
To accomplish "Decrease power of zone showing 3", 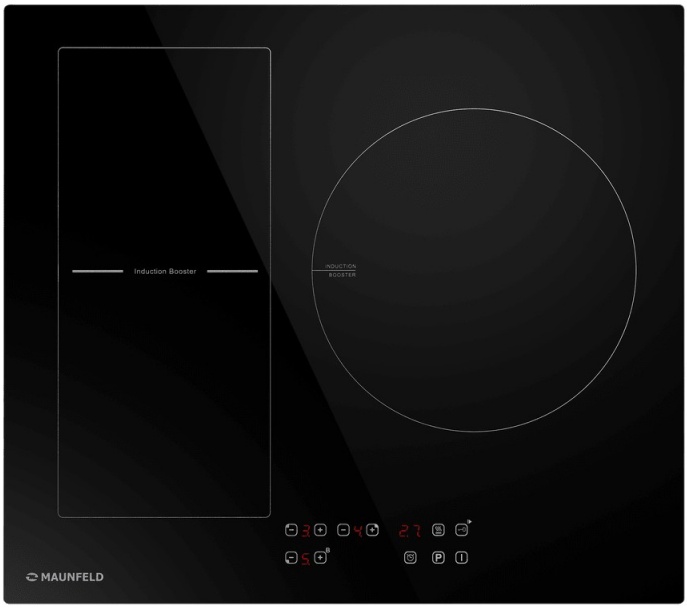I will coord(291,529).
